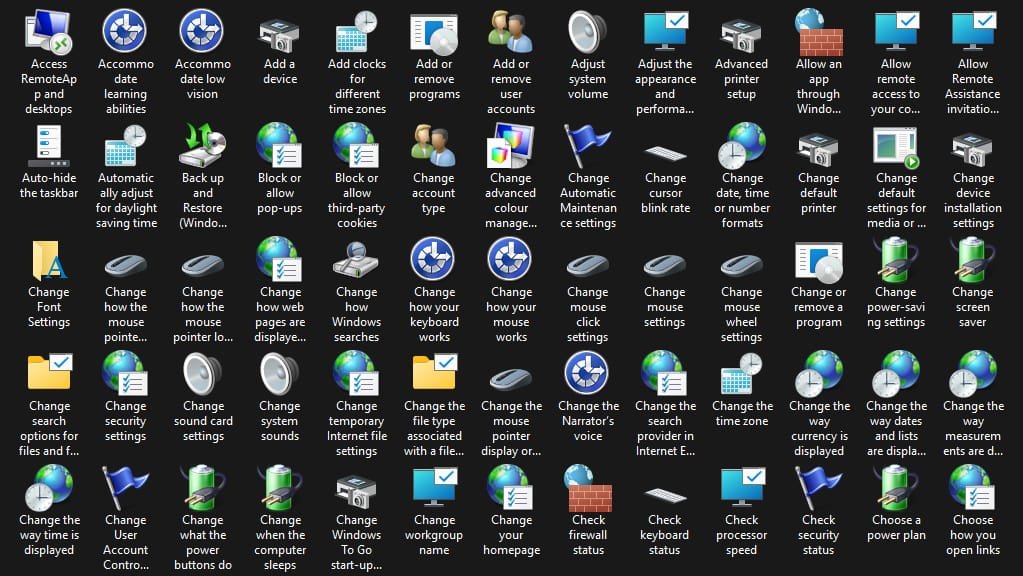Image resolution: width=1023 pixels, height=576 pixels.
Task: Open Change power-saving settings battery icon
Action: (896, 260)
